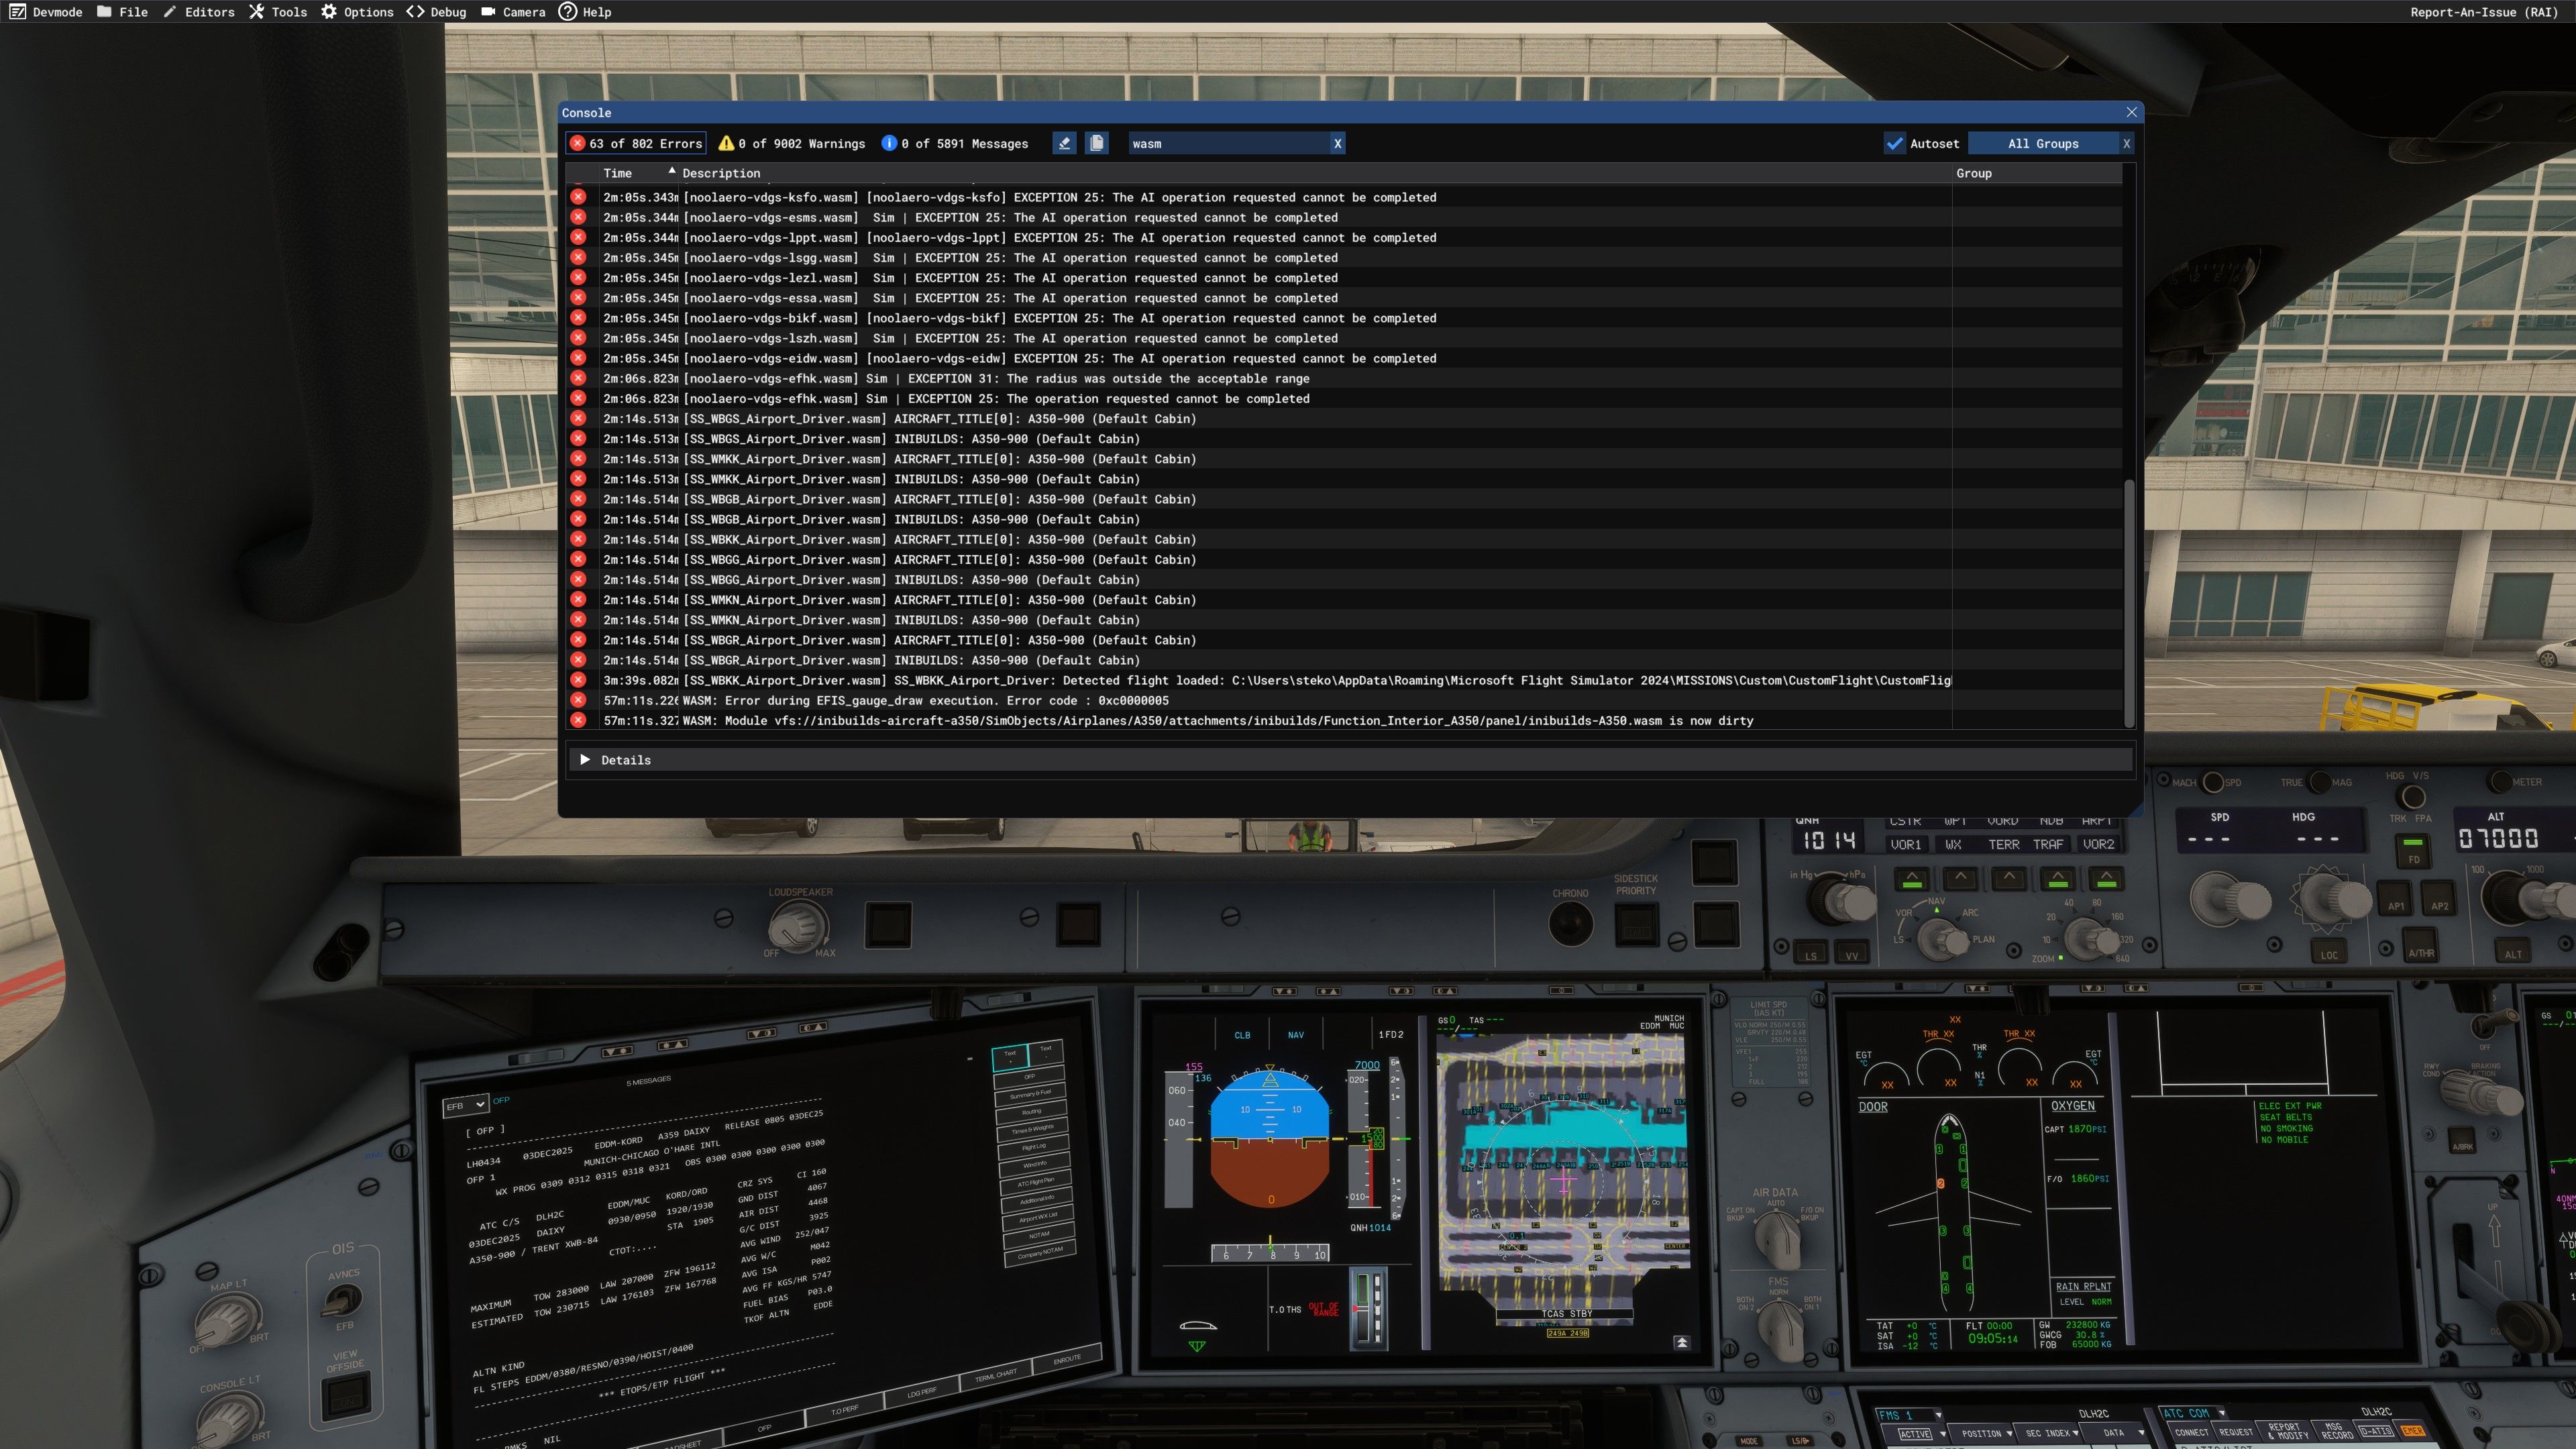Viewport: 2576px width, 1449px height.
Task: Click the Camera menu icon
Action: (488, 12)
